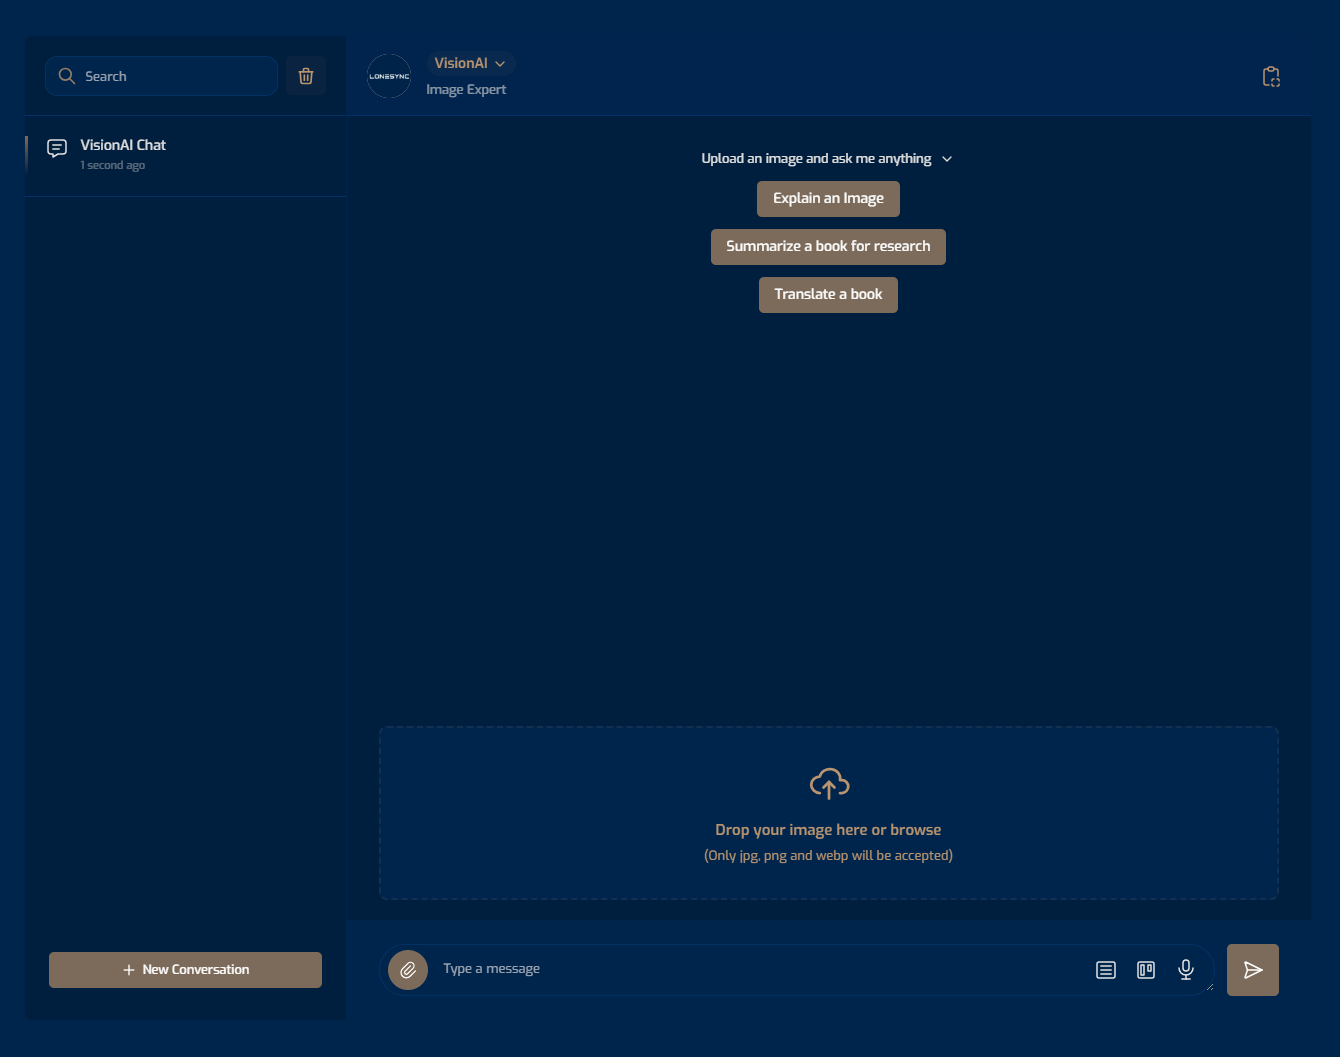
Task: Open the VisionAI model dropdown
Action: pyautogui.click(x=470, y=63)
